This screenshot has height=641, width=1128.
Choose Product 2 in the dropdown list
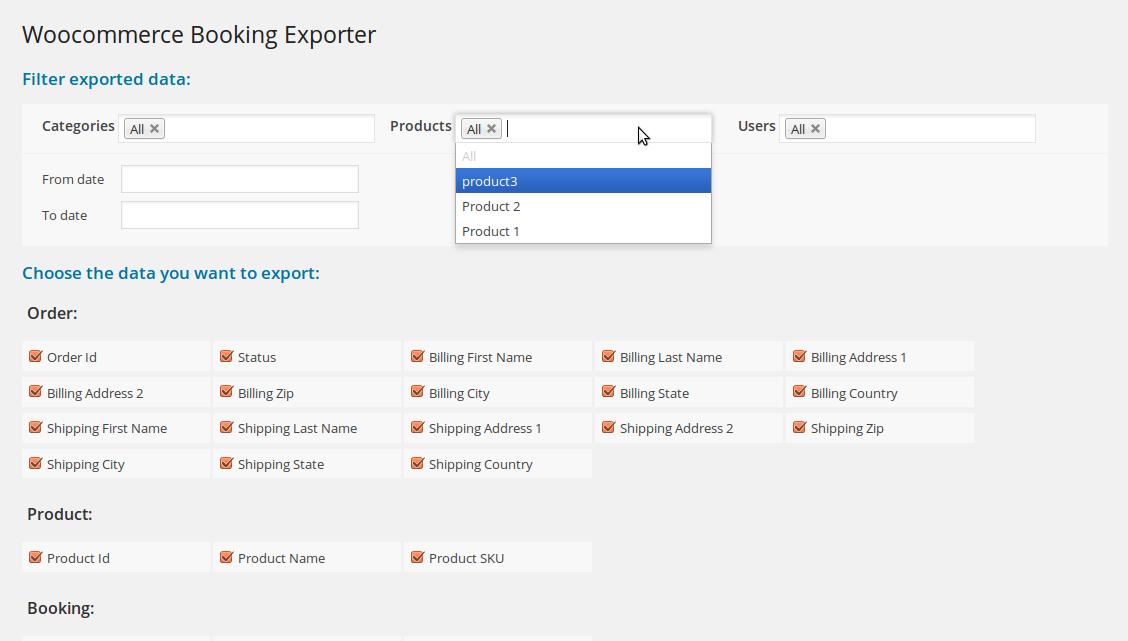[583, 206]
